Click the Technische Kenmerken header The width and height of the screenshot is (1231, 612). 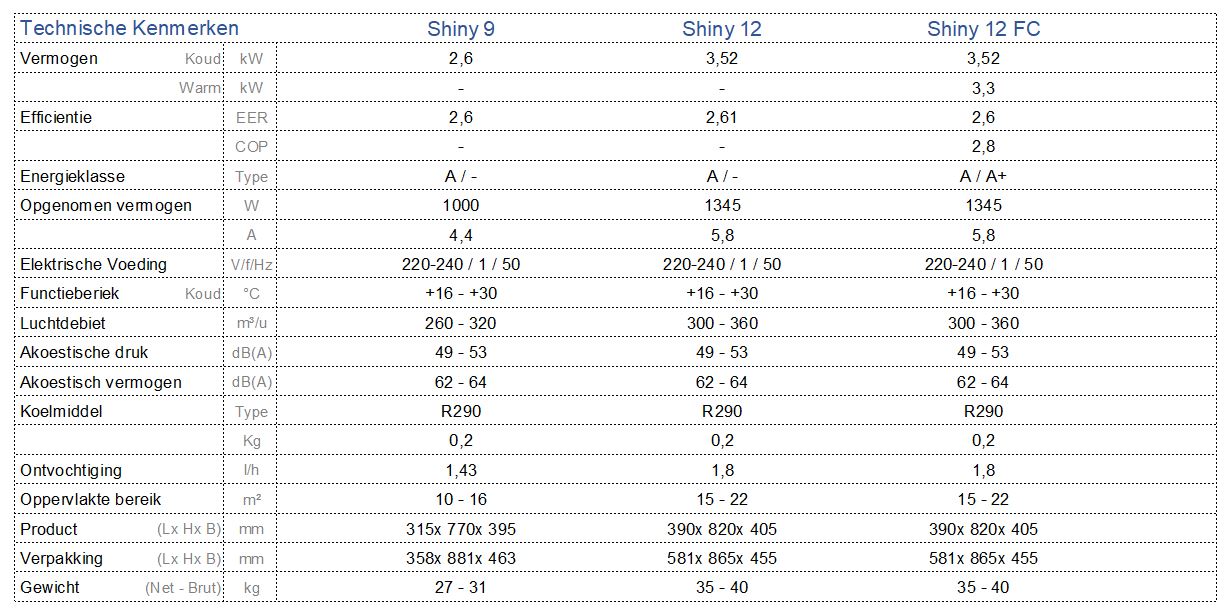point(129,28)
